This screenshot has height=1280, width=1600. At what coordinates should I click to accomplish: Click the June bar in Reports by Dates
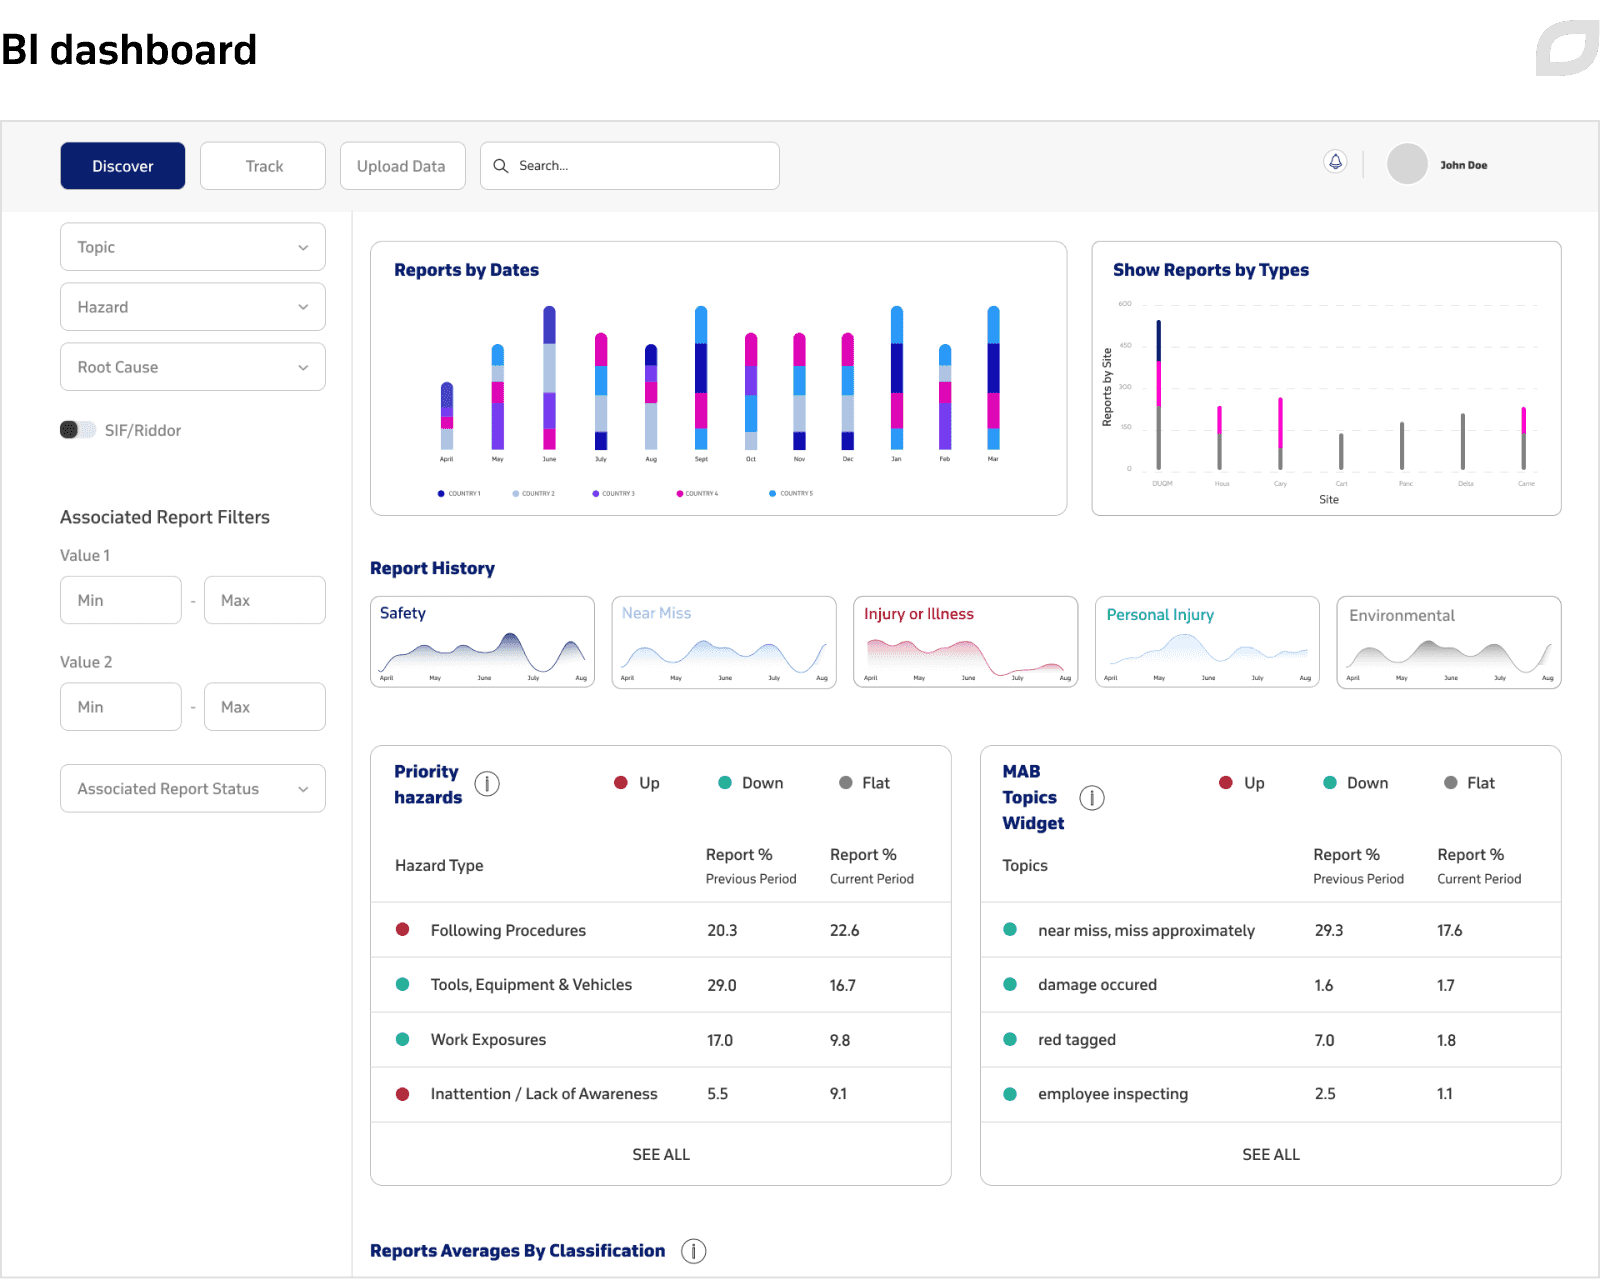pos(549,378)
